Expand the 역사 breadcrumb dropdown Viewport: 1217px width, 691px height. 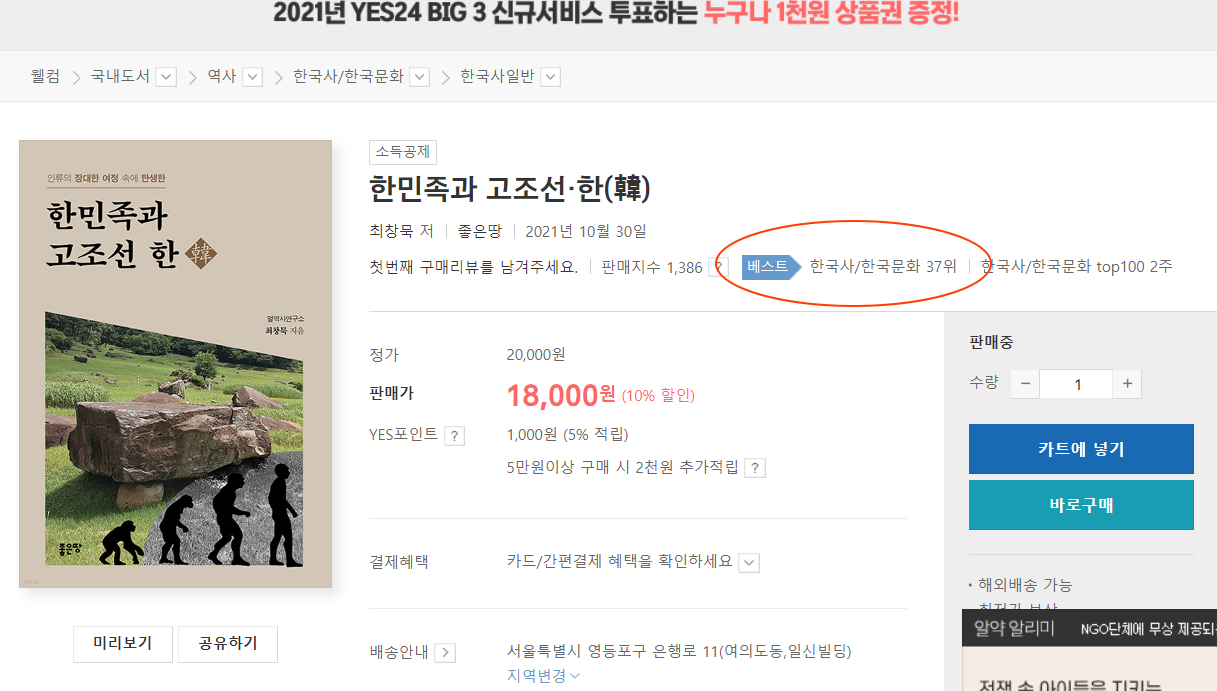252,77
